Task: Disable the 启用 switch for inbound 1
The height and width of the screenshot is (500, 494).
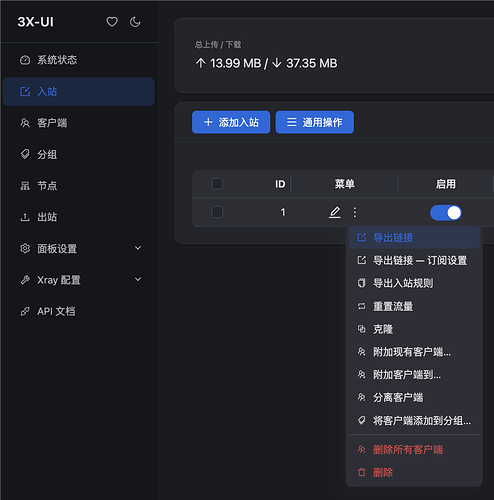Action: coord(446,213)
